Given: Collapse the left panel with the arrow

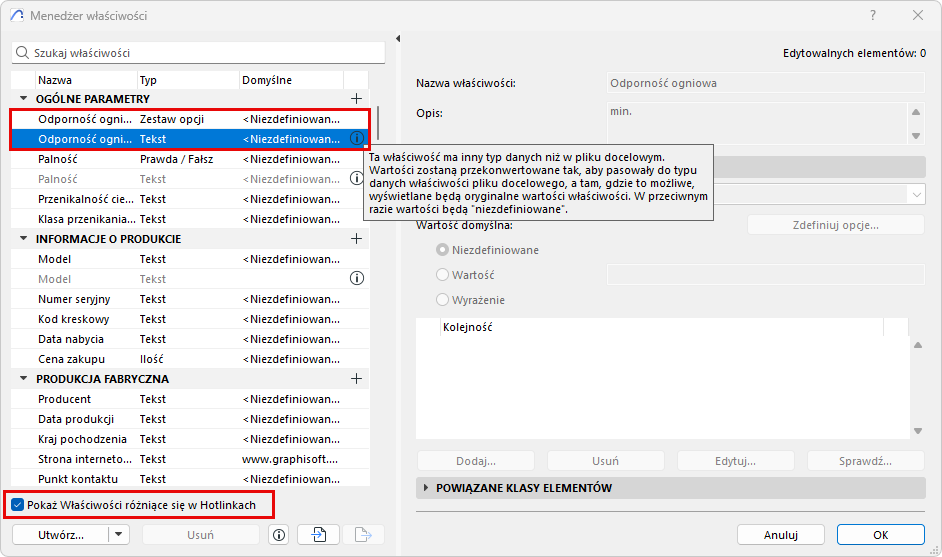Looking at the screenshot, I should click(398, 38).
